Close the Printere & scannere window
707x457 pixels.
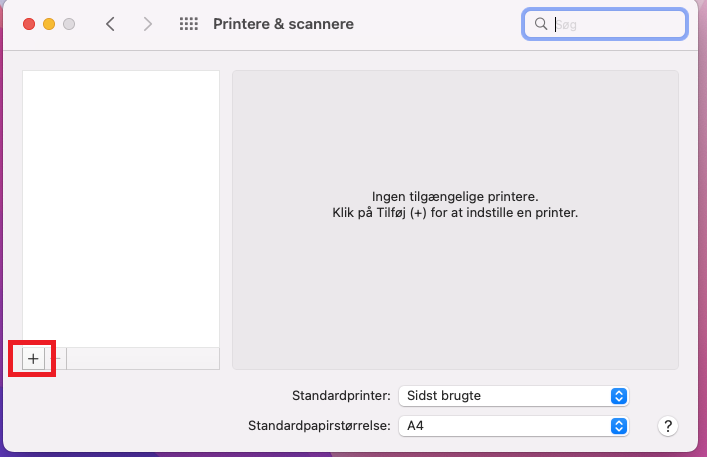coord(28,24)
